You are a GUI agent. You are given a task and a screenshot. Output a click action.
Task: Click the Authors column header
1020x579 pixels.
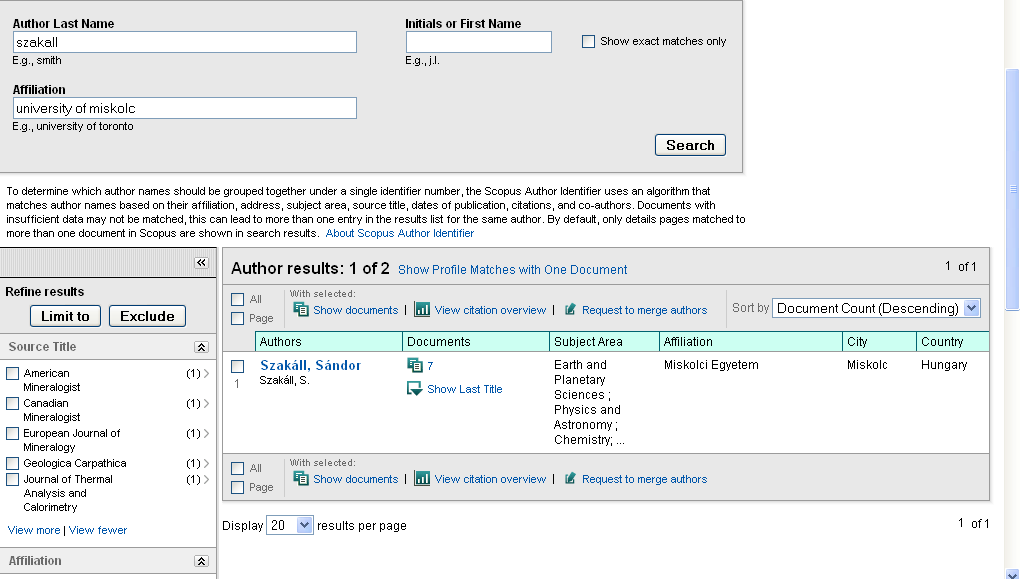329,342
